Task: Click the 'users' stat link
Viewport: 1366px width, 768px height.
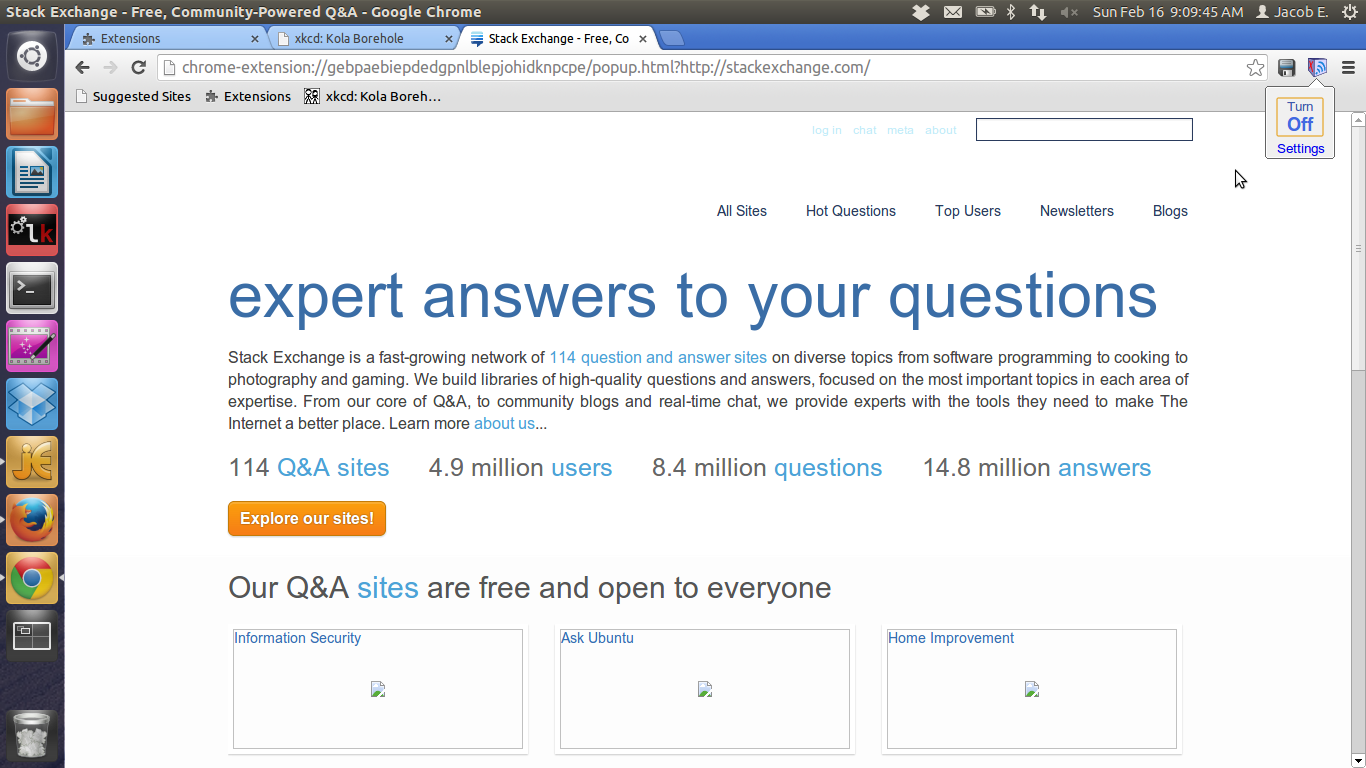Action: coord(581,468)
